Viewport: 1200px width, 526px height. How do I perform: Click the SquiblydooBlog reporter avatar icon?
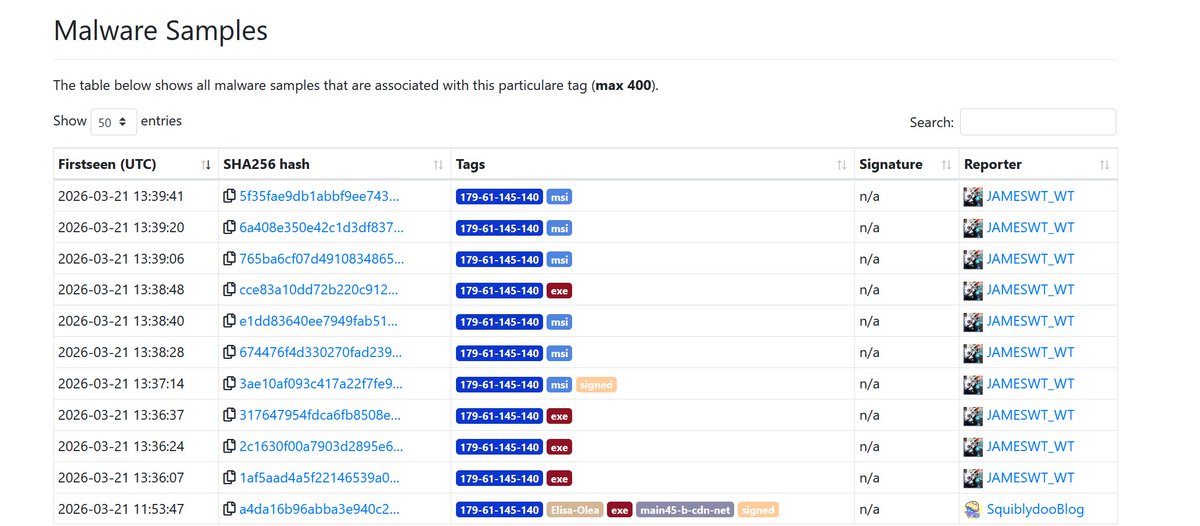(x=973, y=509)
